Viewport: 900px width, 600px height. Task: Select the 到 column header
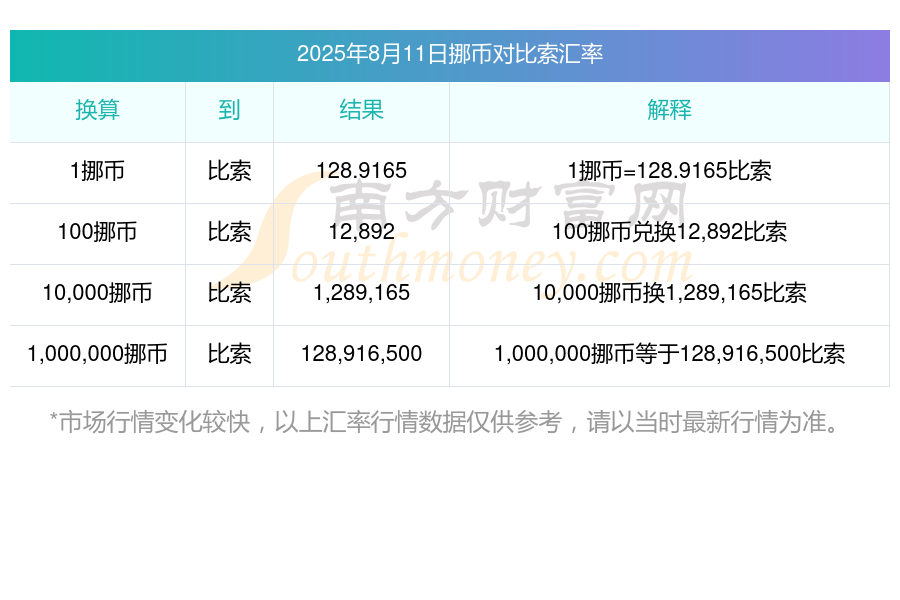[x=229, y=110]
